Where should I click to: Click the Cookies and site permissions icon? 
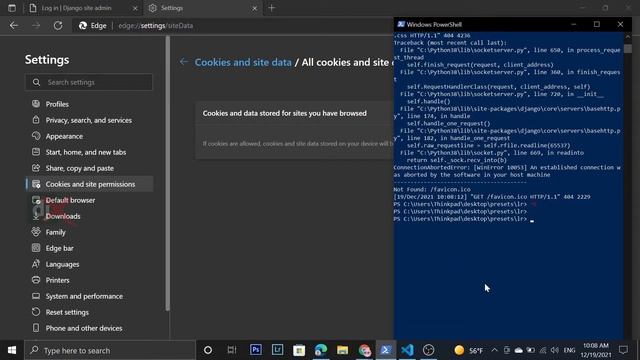pyautogui.click(x=36, y=184)
